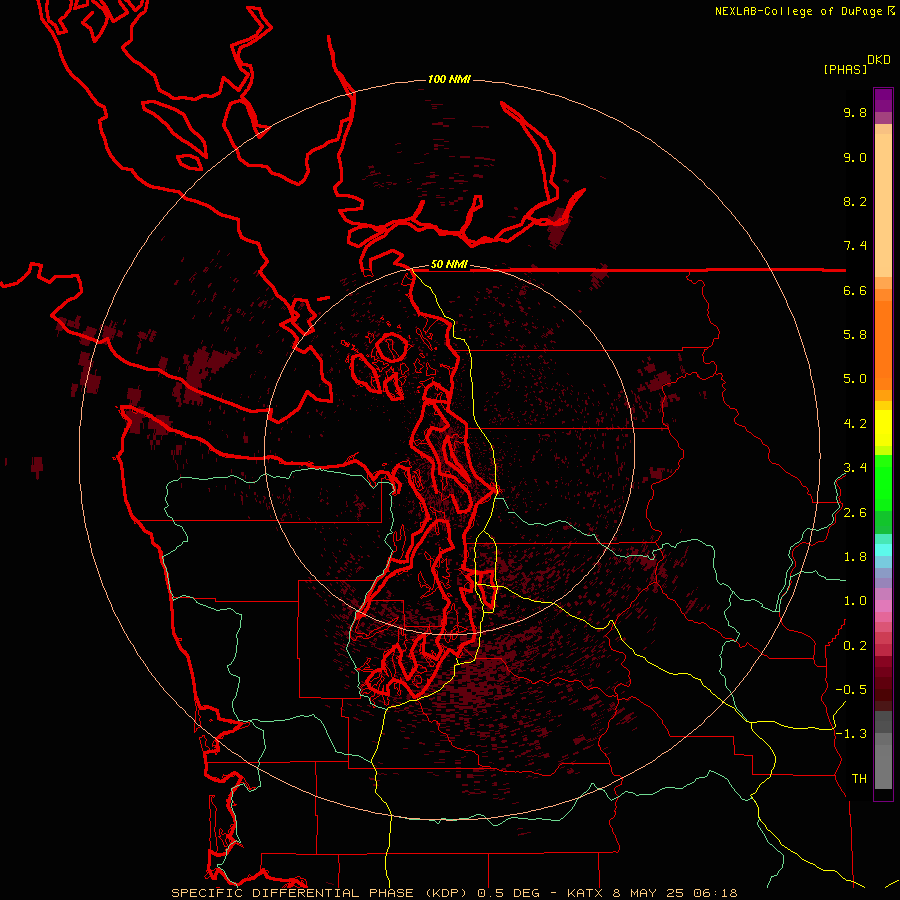Viewport: 900px width, 900px height.
Task: Pick the bright green segment of color bar
Action: coord(883,483)
